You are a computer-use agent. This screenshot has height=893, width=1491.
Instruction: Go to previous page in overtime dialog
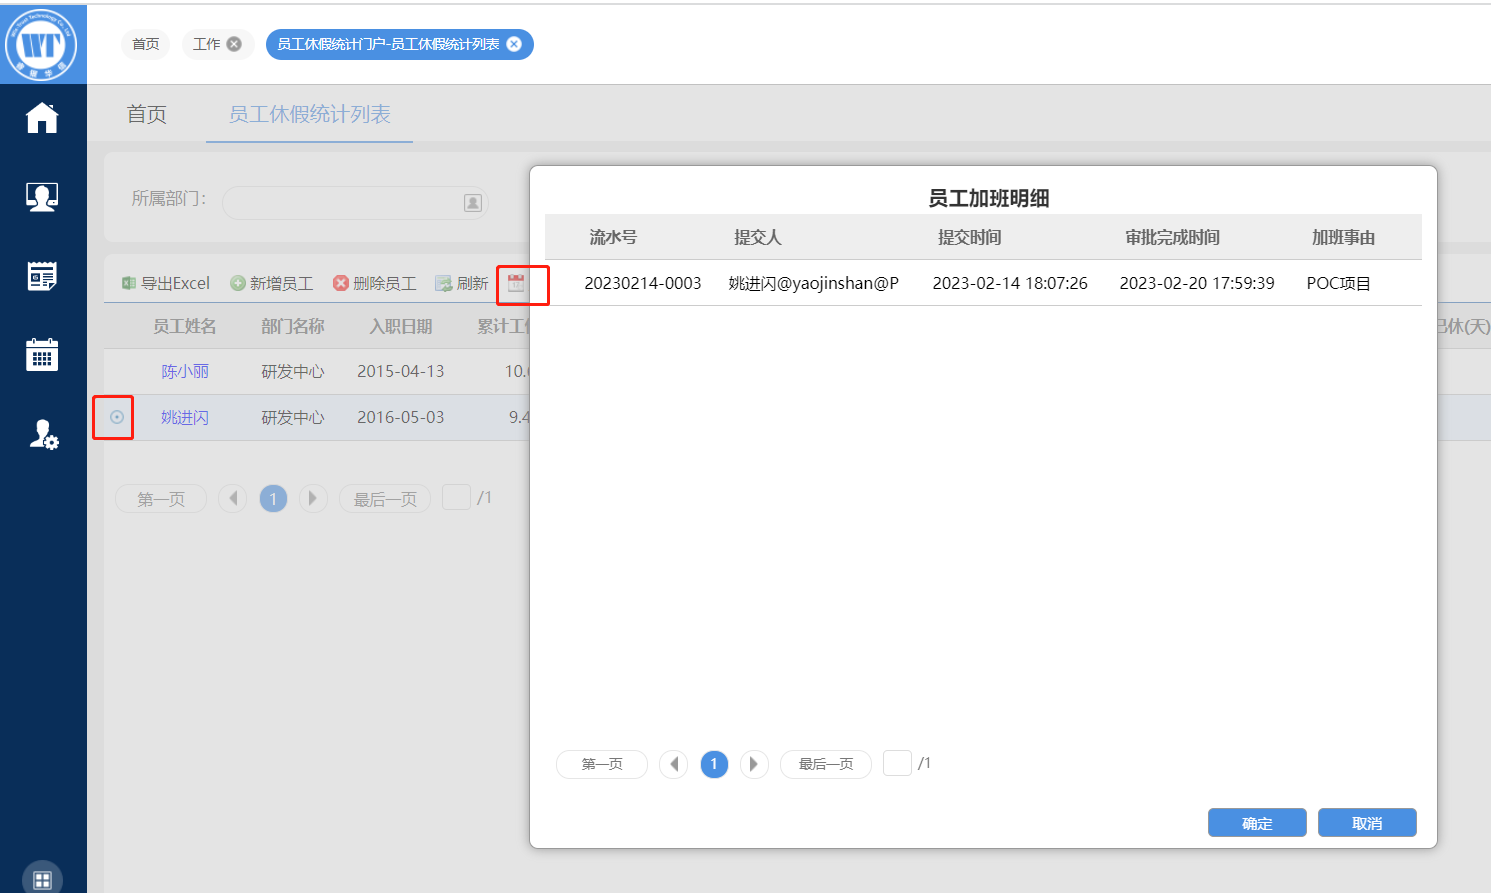pos(674,764)
